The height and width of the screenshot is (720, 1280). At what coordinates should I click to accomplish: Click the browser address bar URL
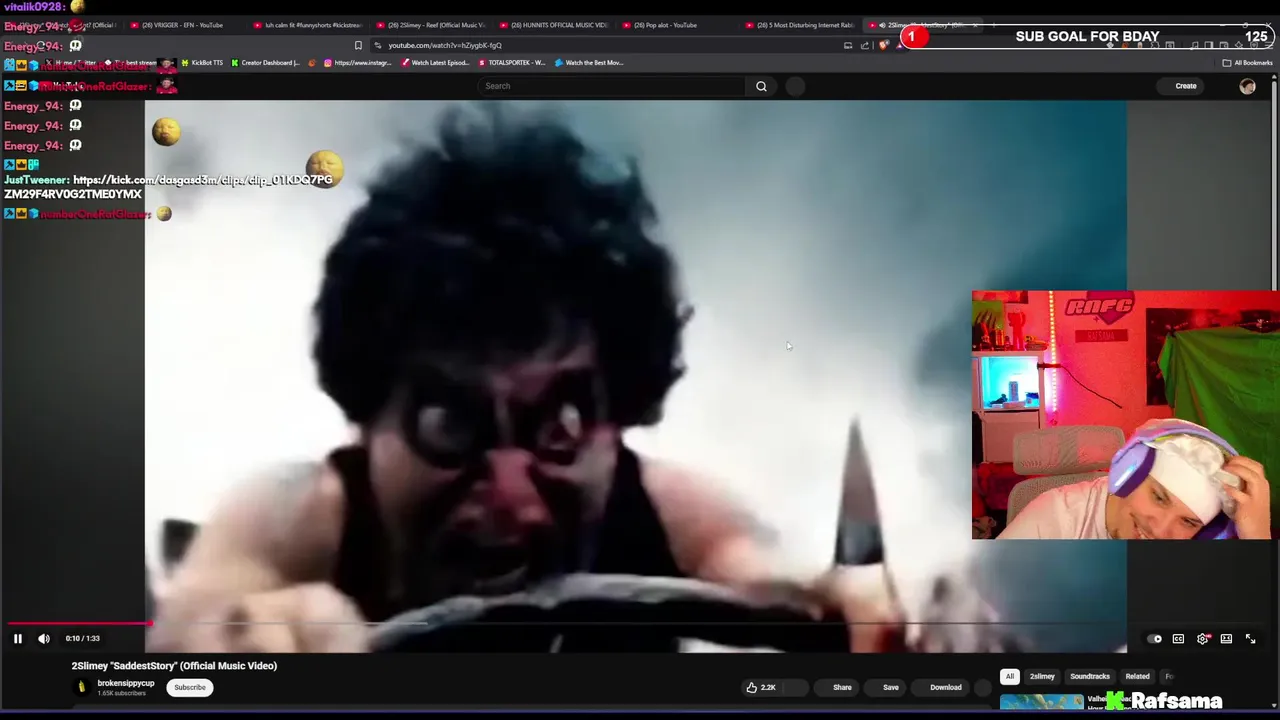pyautogui.click(x=445, y=45)
